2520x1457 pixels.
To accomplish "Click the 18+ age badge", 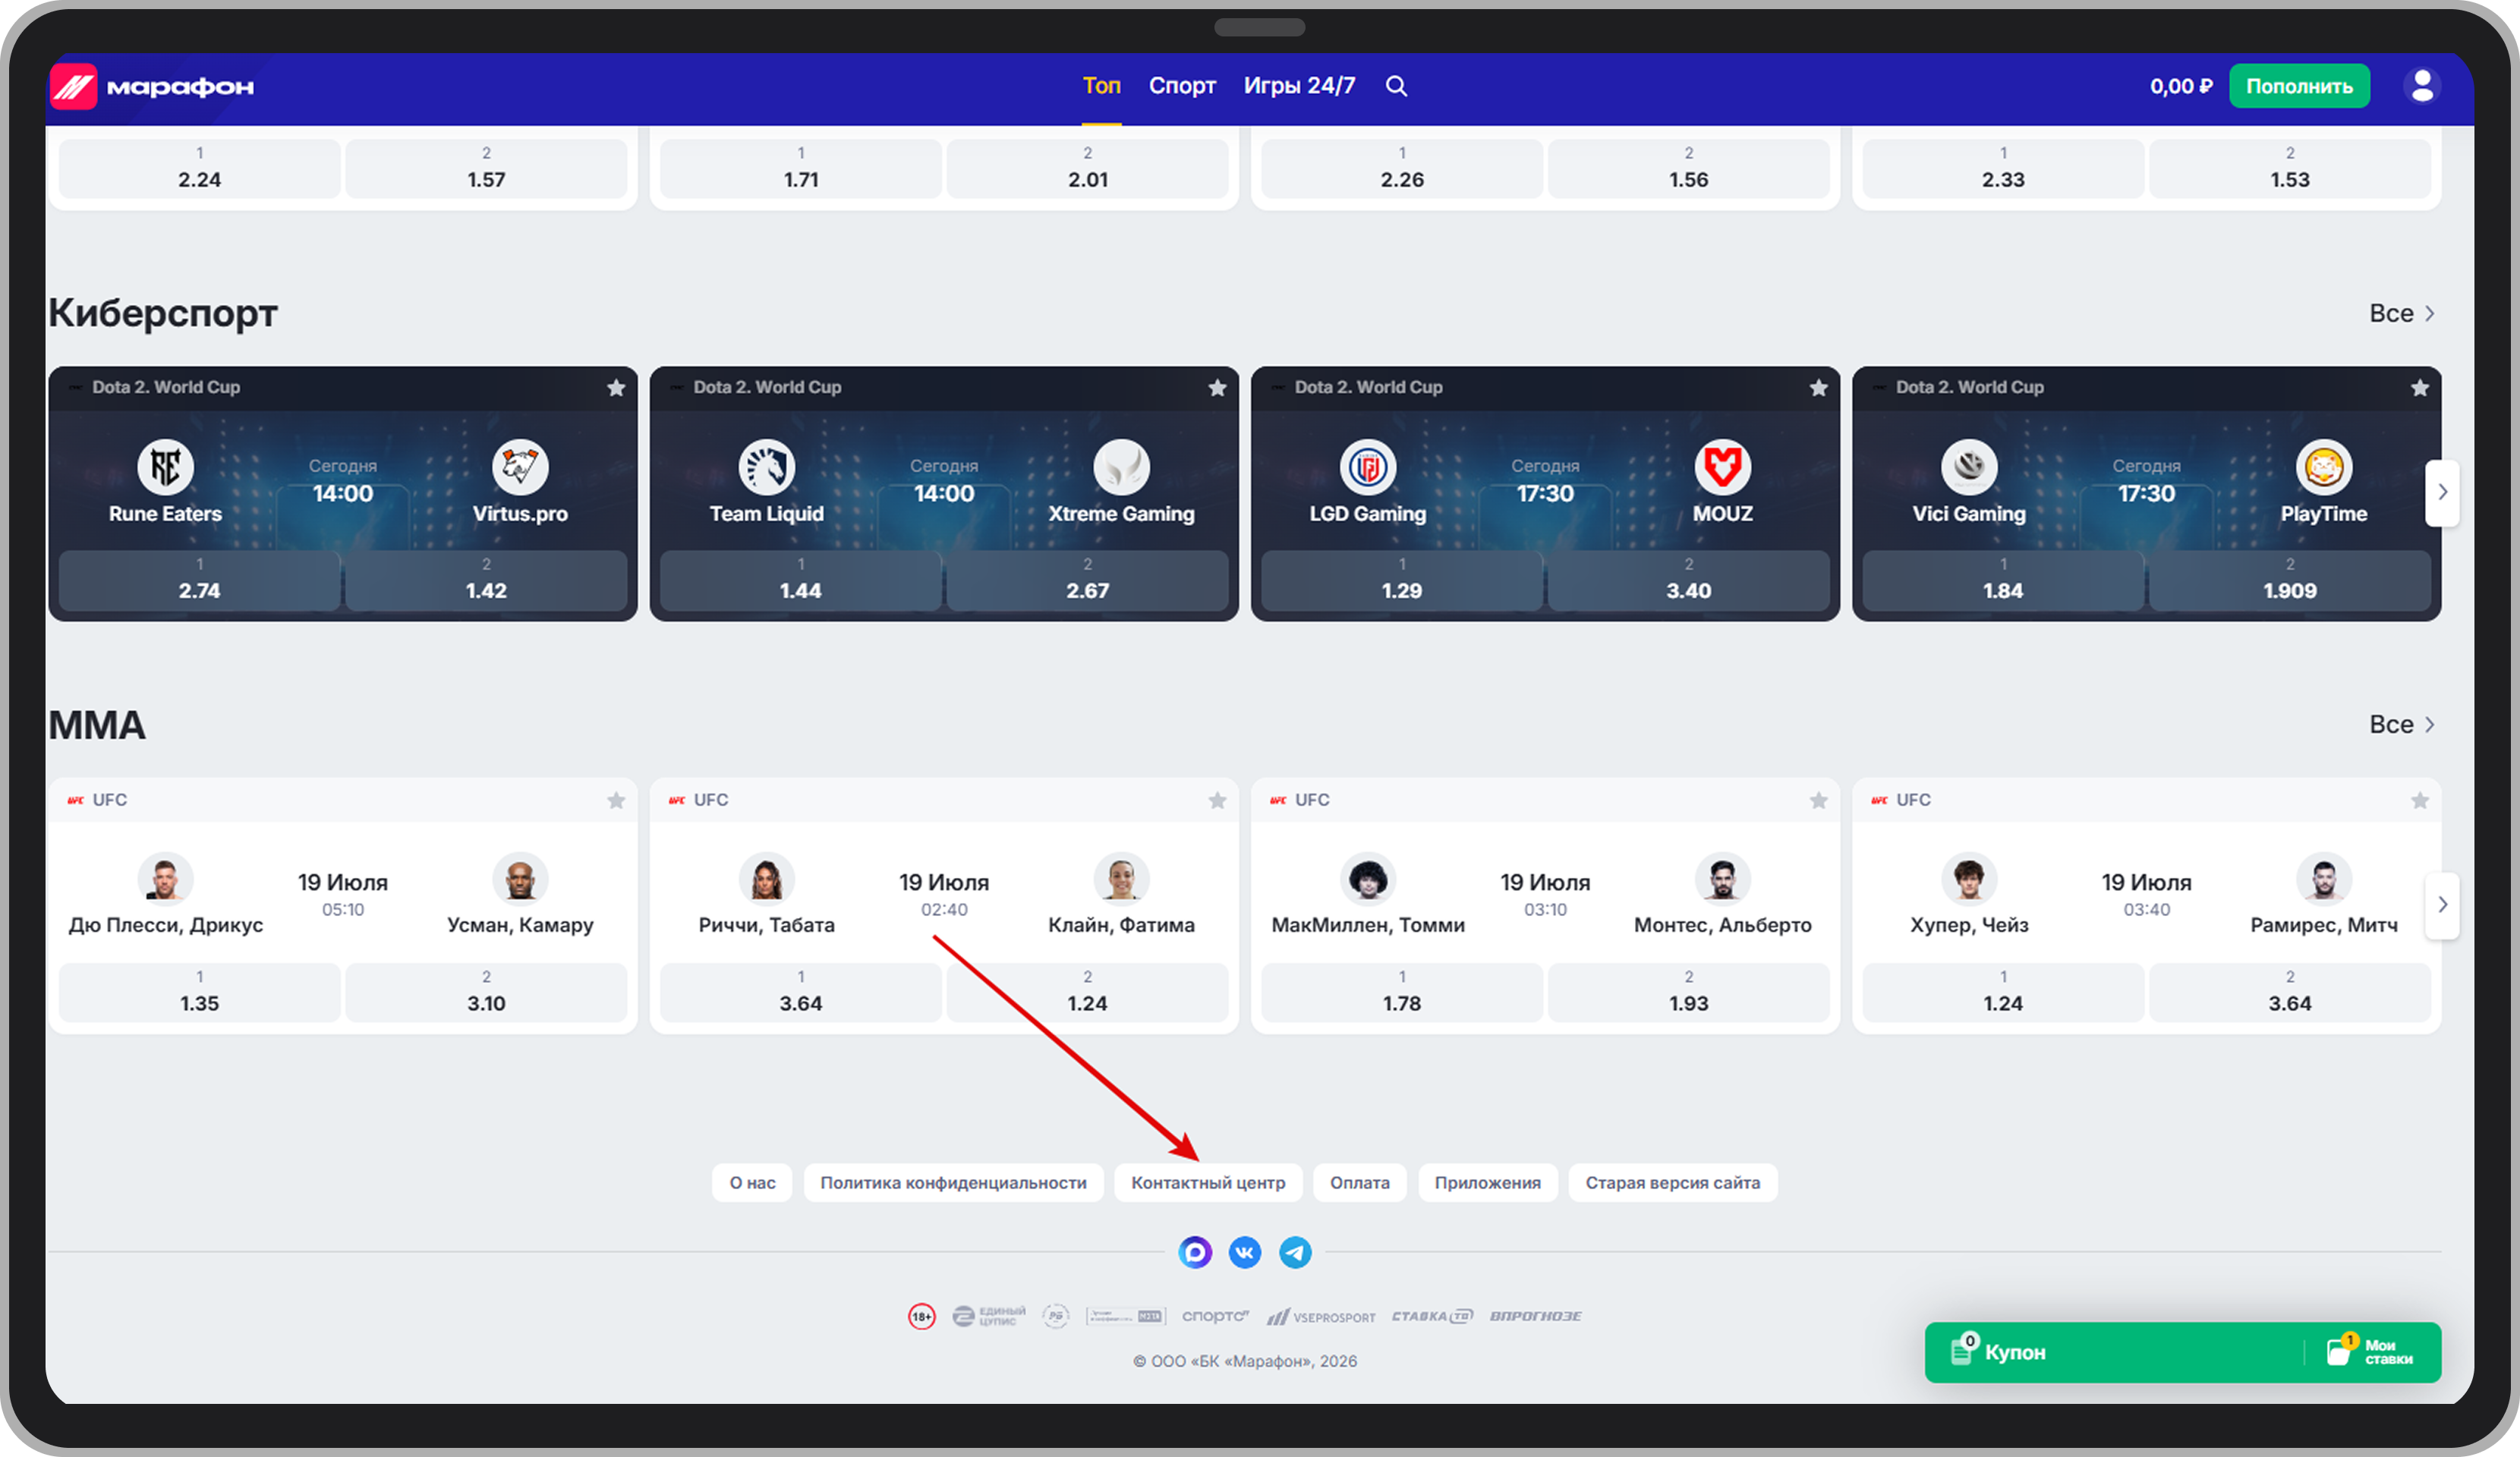I will tap(921, 1316).
